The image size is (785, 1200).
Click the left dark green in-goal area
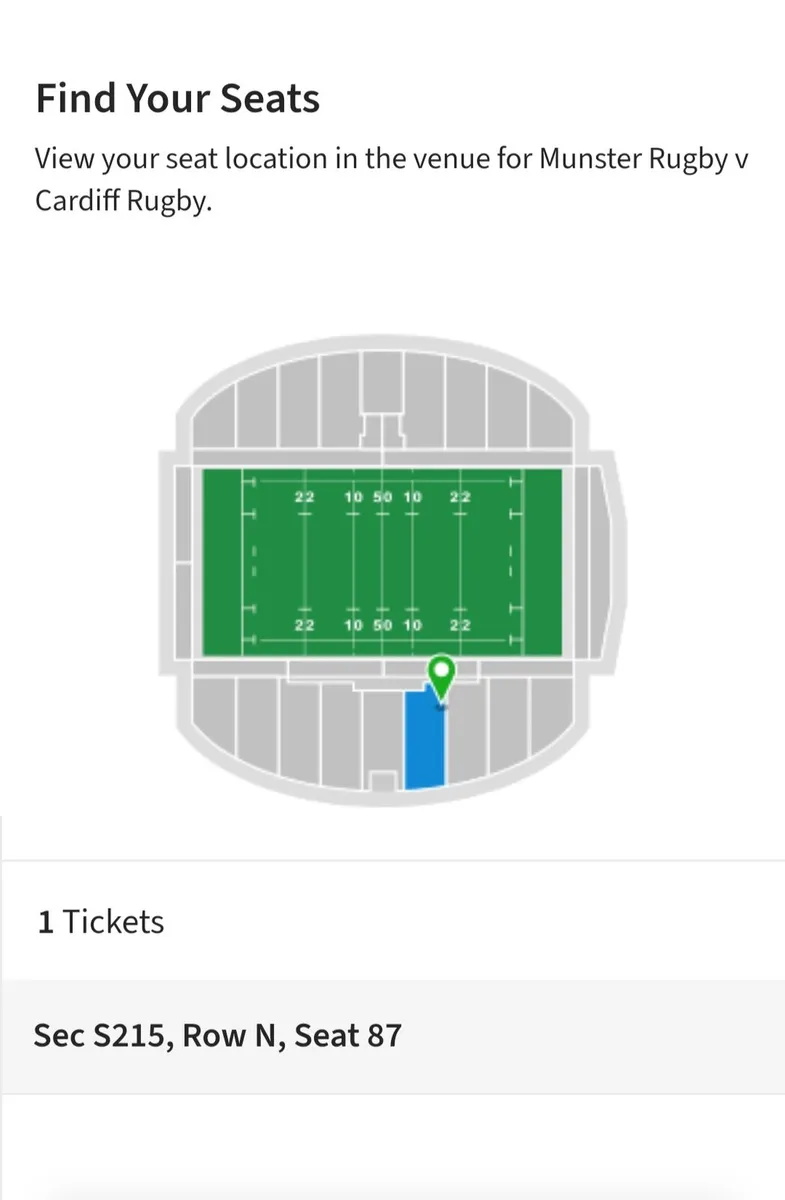[x=222, y=562]
